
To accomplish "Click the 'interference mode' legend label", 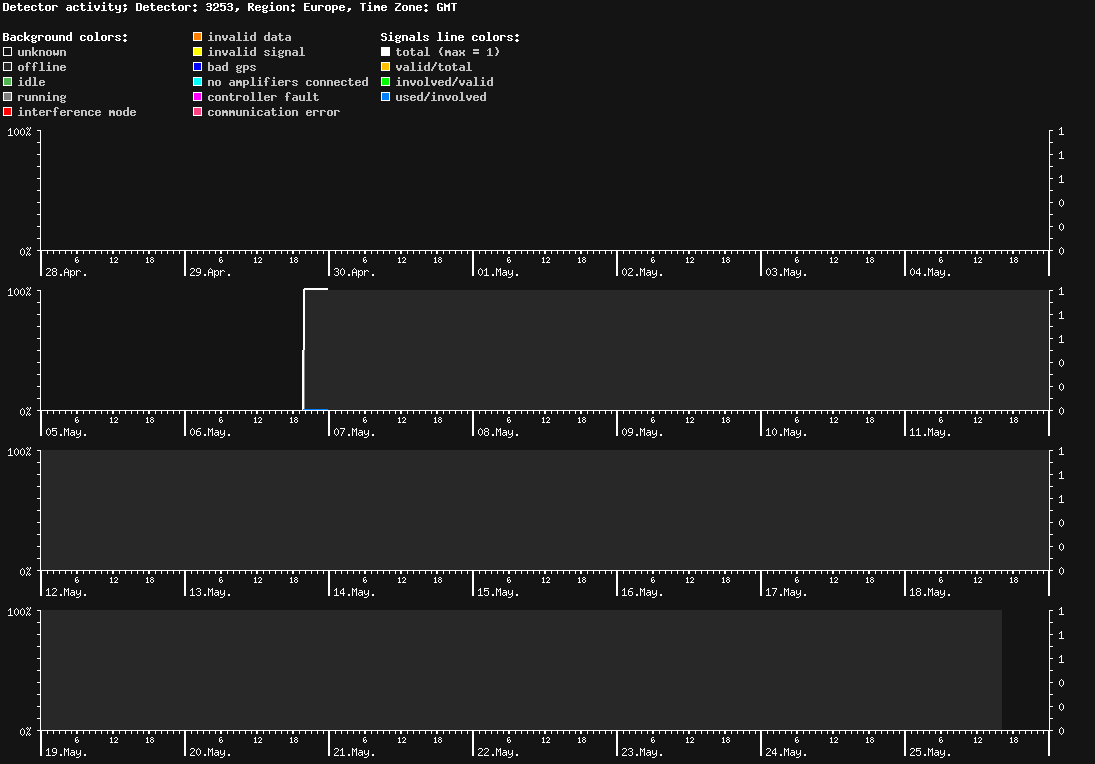I will (77, 112).
